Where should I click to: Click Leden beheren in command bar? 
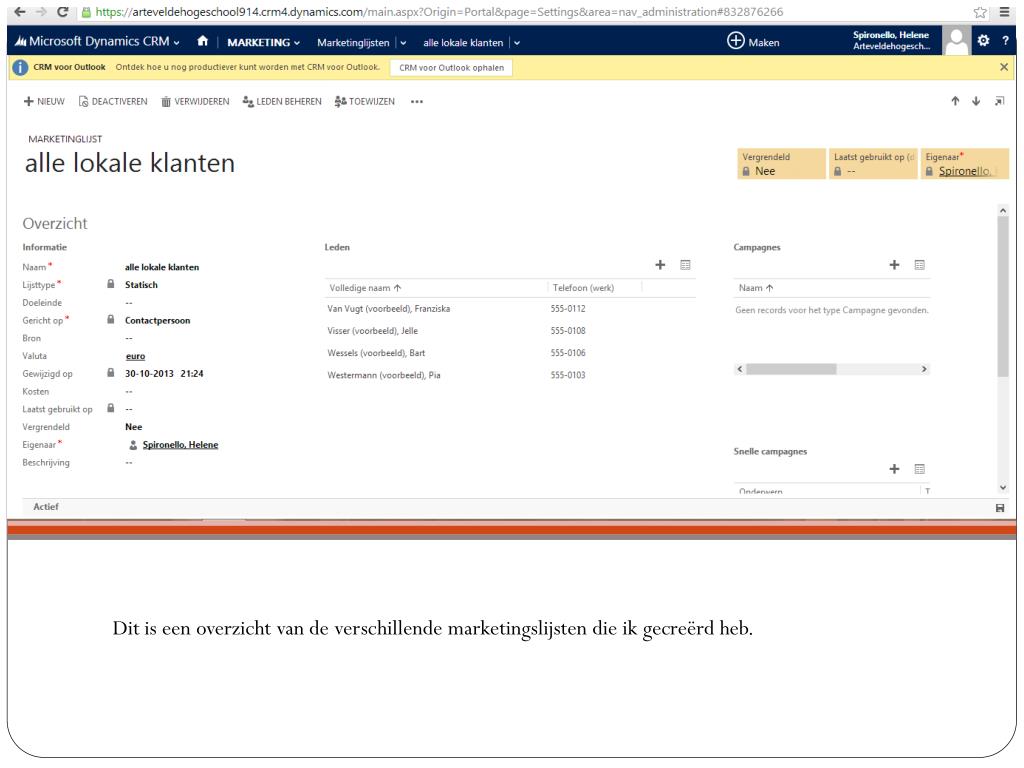(282, 102)
